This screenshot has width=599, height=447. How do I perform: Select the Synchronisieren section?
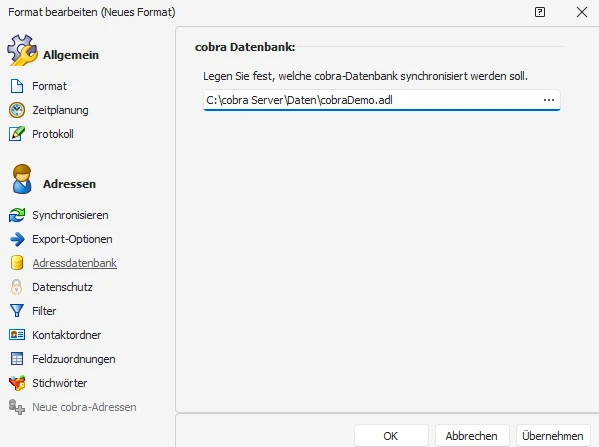click(70, 215)
